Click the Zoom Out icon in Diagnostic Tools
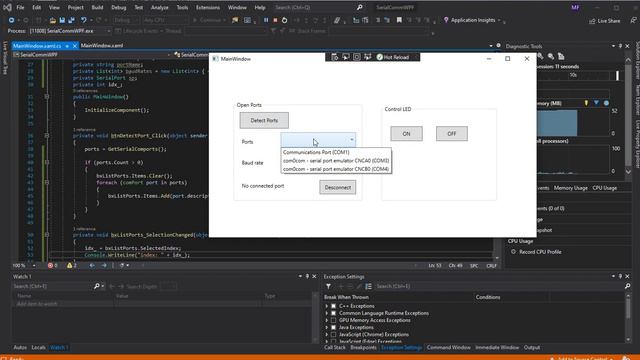Viewport: 640px width, 360px height. [x=551, y=56]
